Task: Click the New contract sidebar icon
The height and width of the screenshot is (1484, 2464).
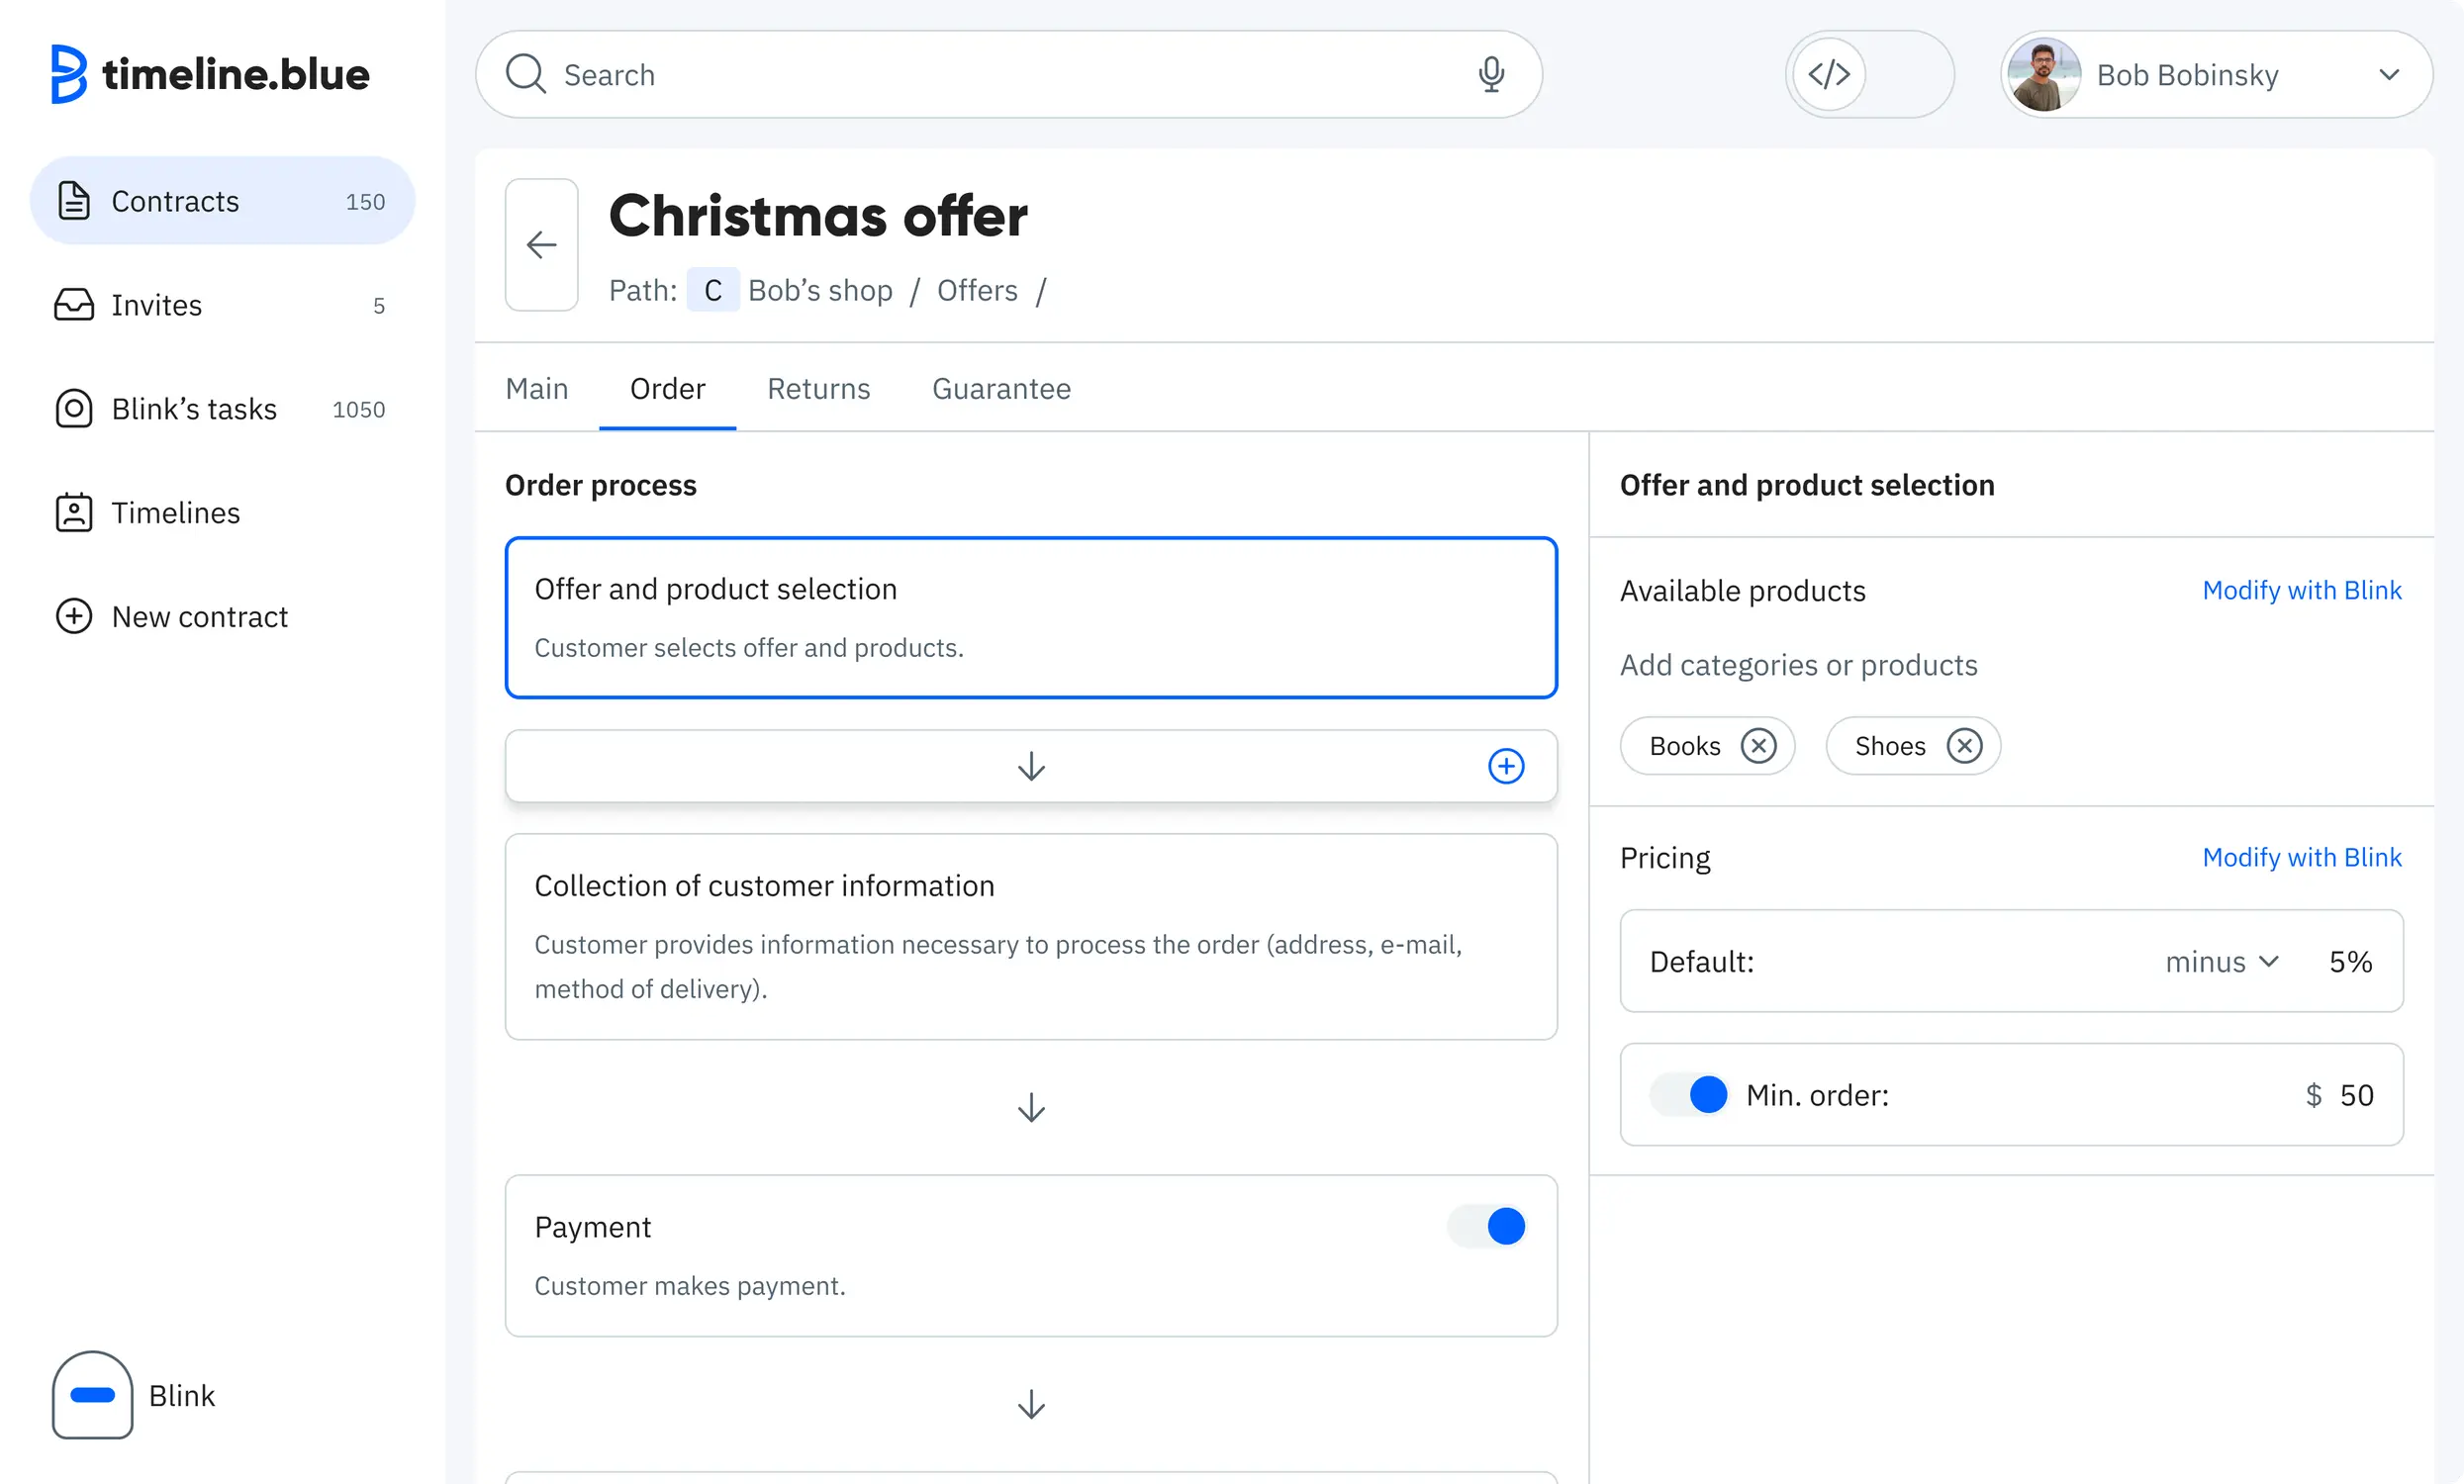Action: click(x=72, y=616)
